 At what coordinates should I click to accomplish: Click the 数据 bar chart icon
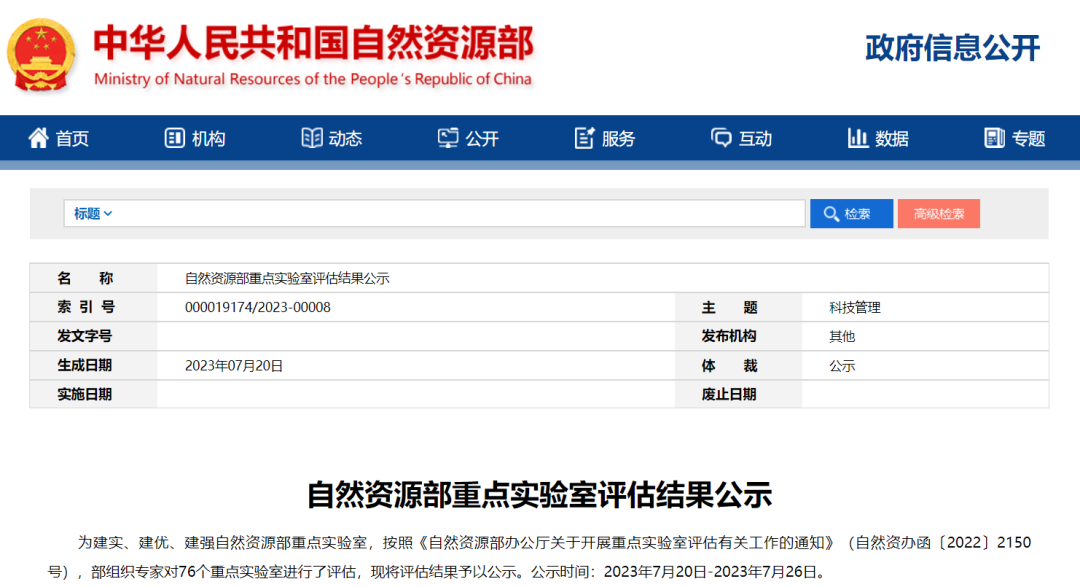[x=857, y=138]
